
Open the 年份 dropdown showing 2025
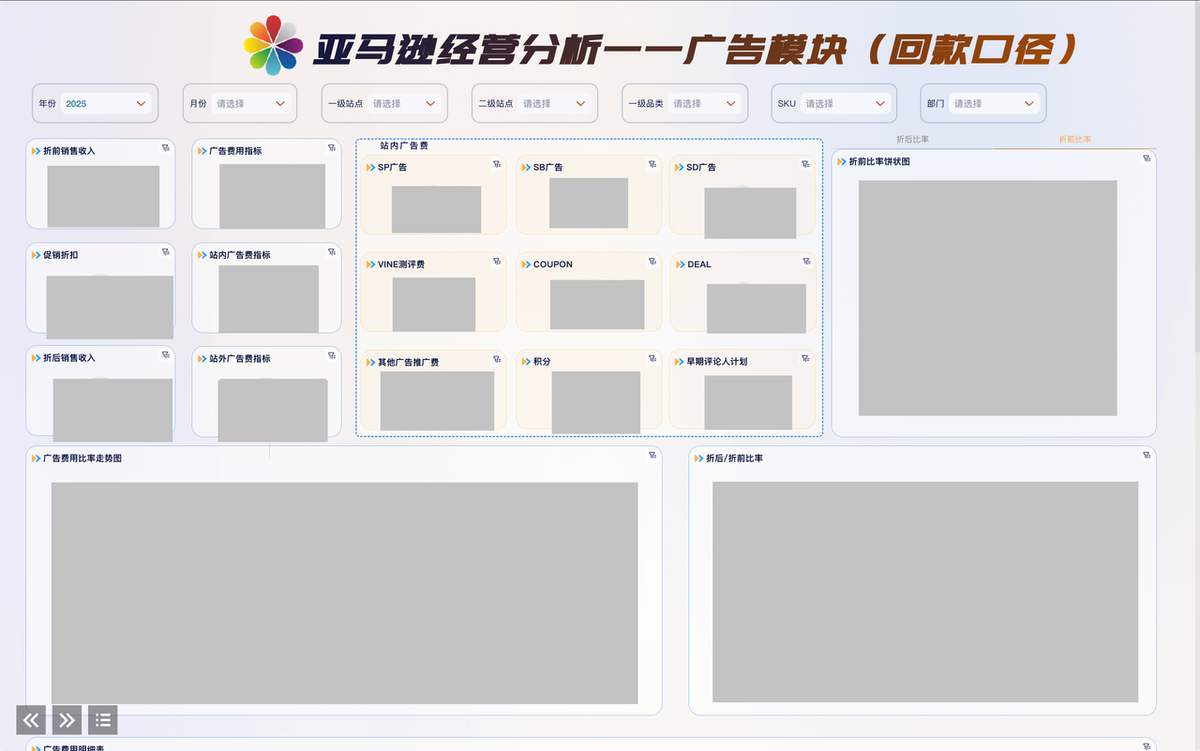106,103
